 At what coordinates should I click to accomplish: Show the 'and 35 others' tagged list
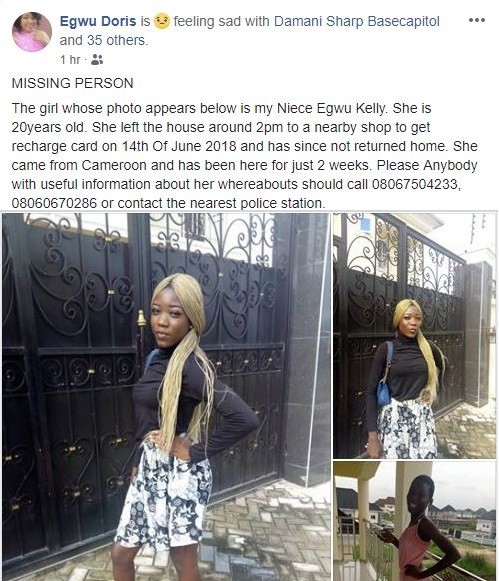click(104, 40)
